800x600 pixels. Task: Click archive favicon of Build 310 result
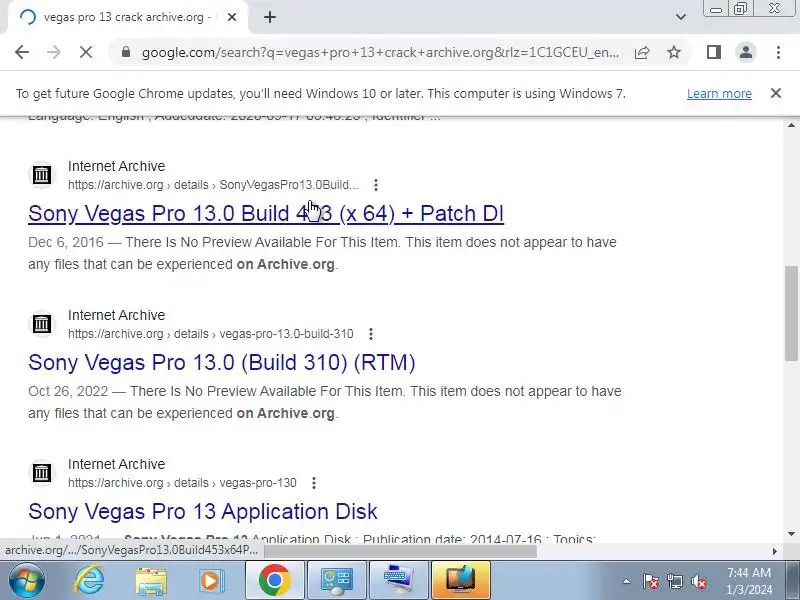(42, 323)
